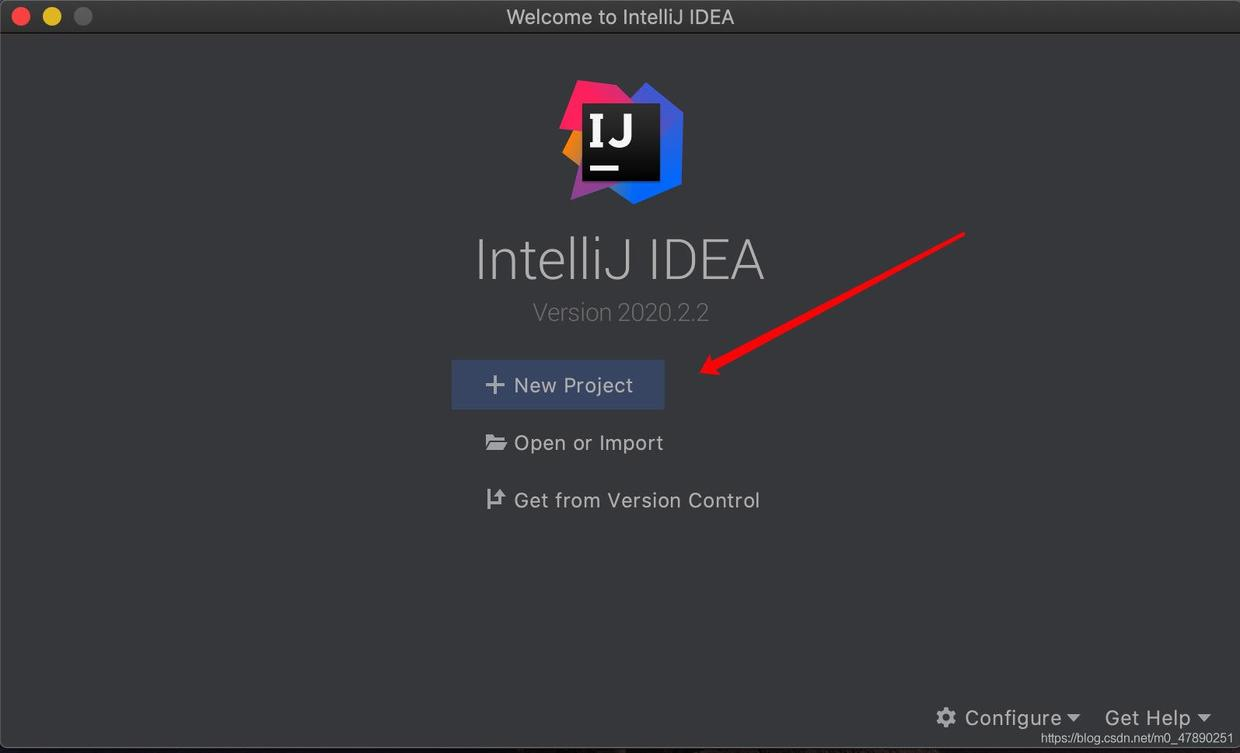Screen dimensions: 1240x753
Task: Click the blog.csdn.net watermark URL
Action: tap(1137, 738)
